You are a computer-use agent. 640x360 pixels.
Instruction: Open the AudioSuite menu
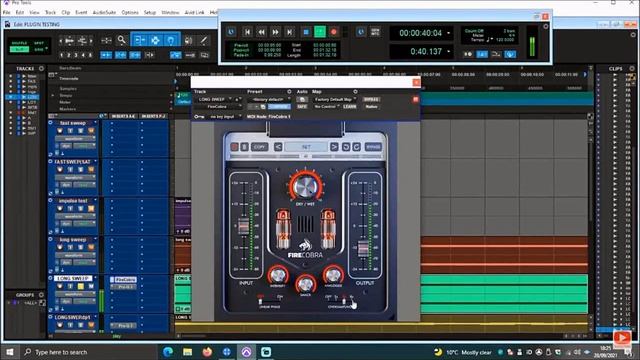pos(104,13)
